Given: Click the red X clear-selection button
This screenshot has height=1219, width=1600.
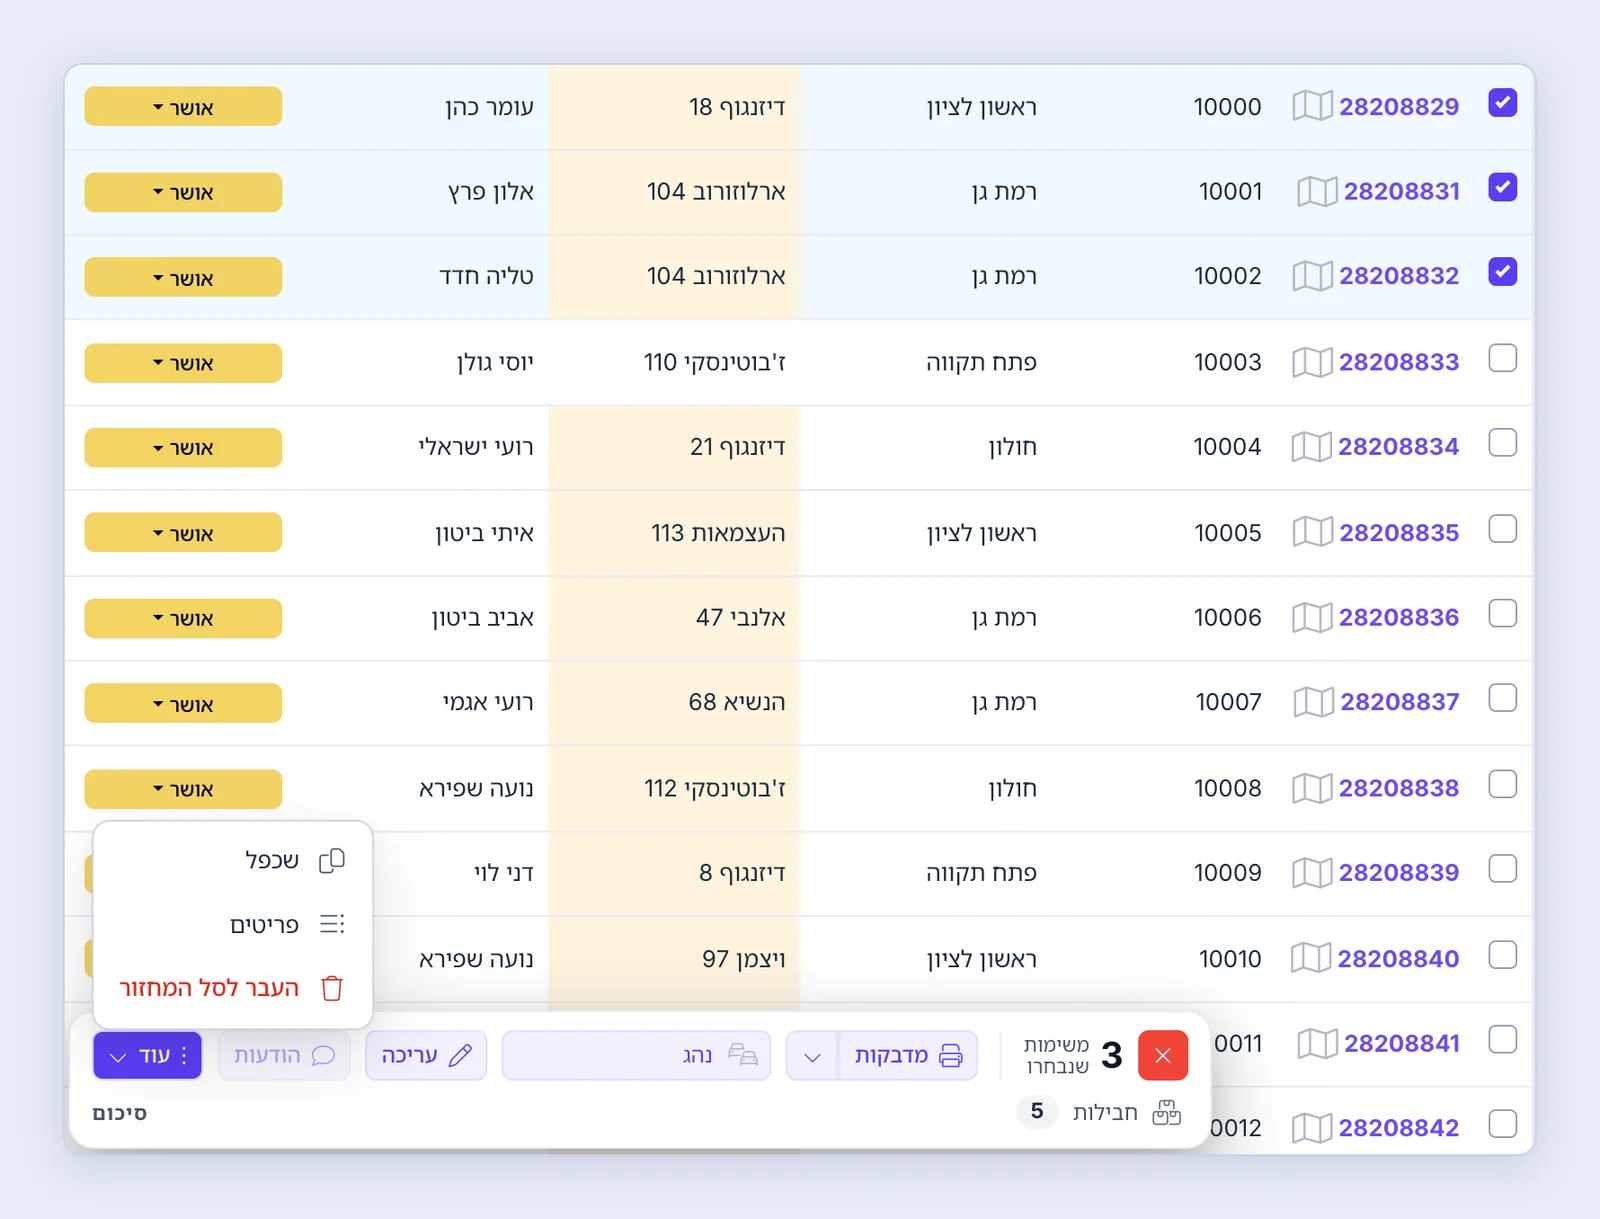Looking at the screenshot, I should (x=1163, y=1055).
